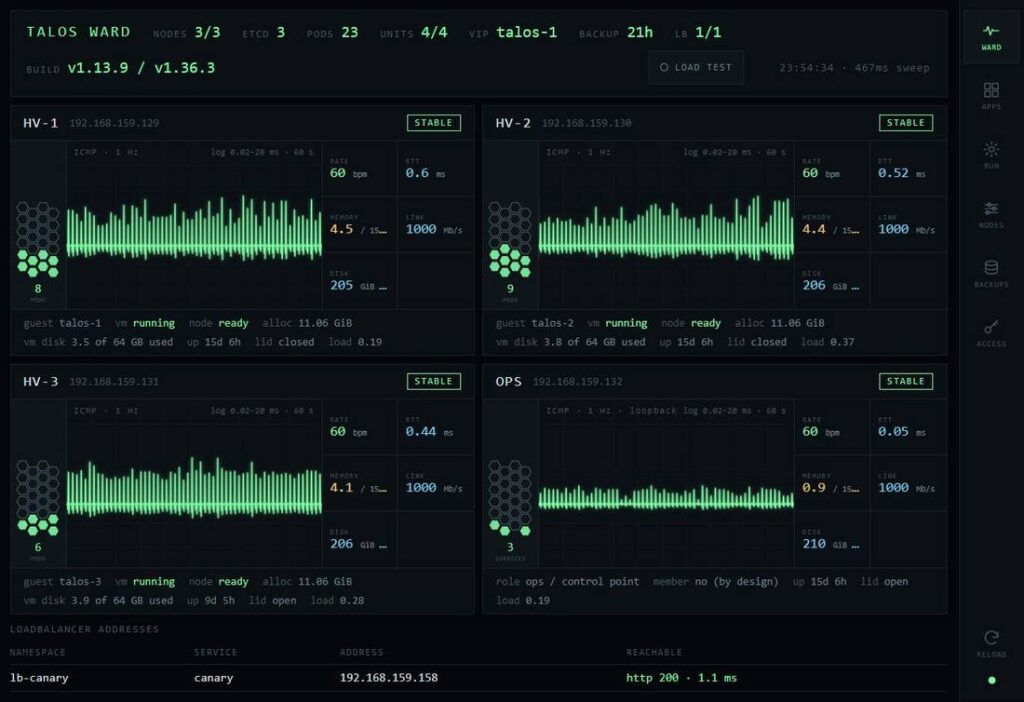Click the HV-3 pods hexagon cluster
This screenshot has width=1024, height=702.
coord(38,498)
